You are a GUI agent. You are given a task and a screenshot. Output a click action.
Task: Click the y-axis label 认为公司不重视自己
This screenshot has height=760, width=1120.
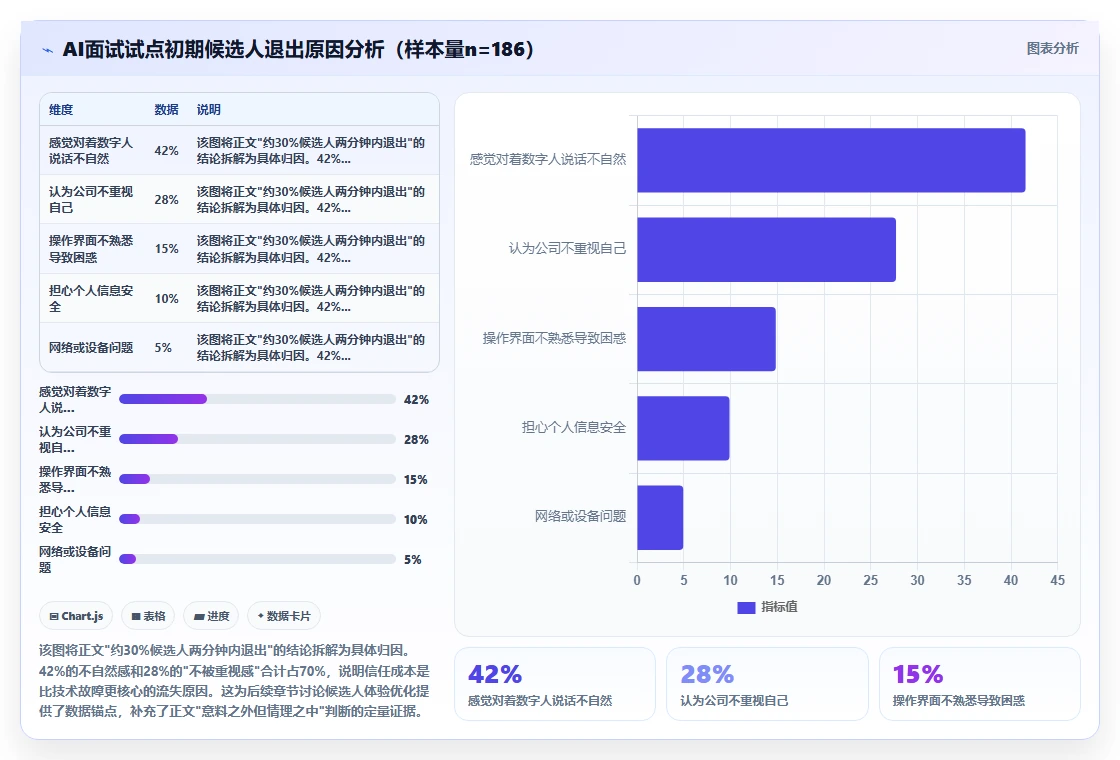tap(567, 249)
